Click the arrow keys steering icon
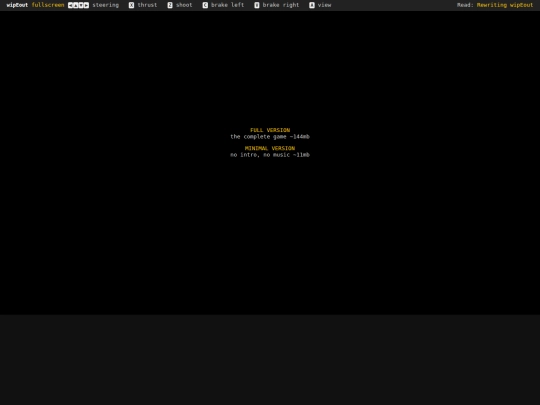This screenshot has width=540, height=405. 79,5
